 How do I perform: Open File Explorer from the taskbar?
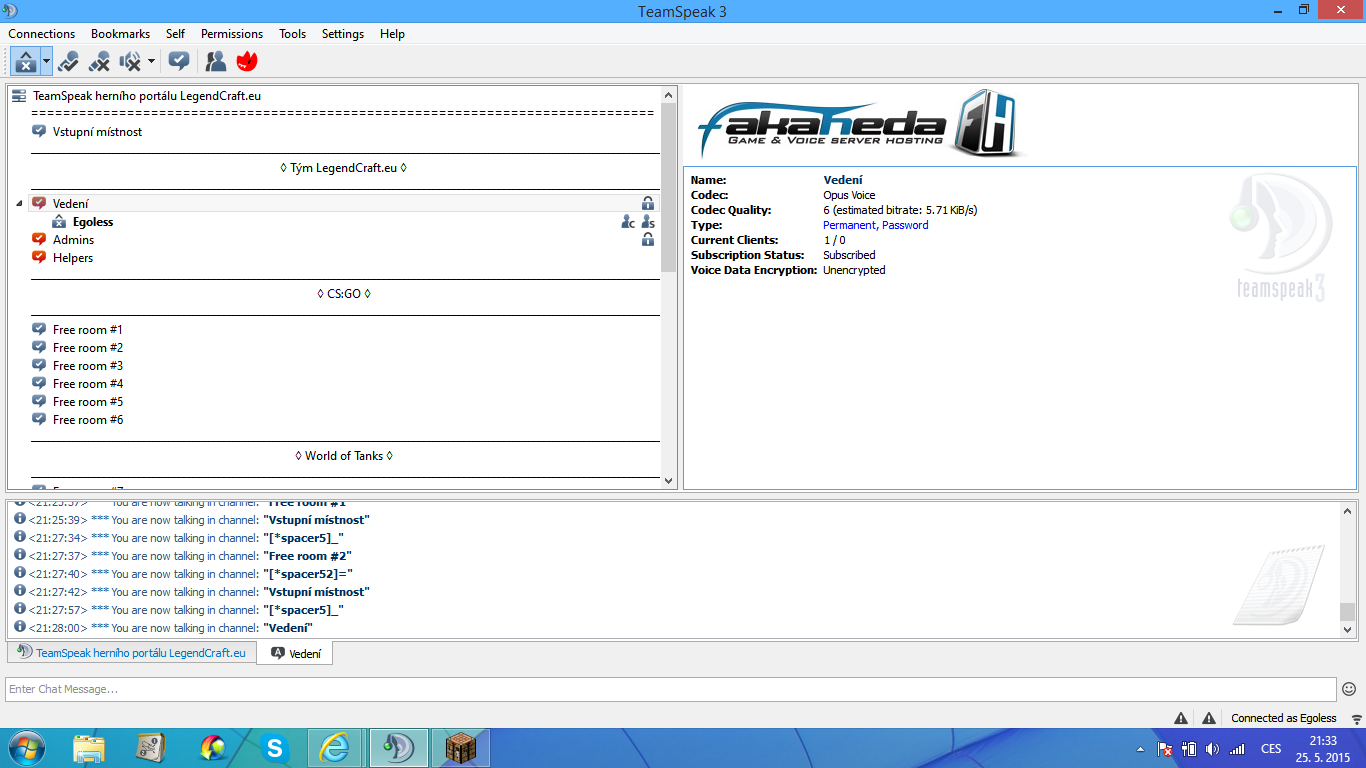coord(89,748)
